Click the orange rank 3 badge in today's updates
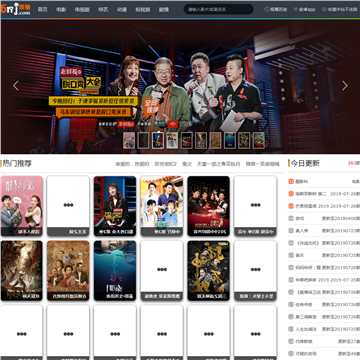 291,206
